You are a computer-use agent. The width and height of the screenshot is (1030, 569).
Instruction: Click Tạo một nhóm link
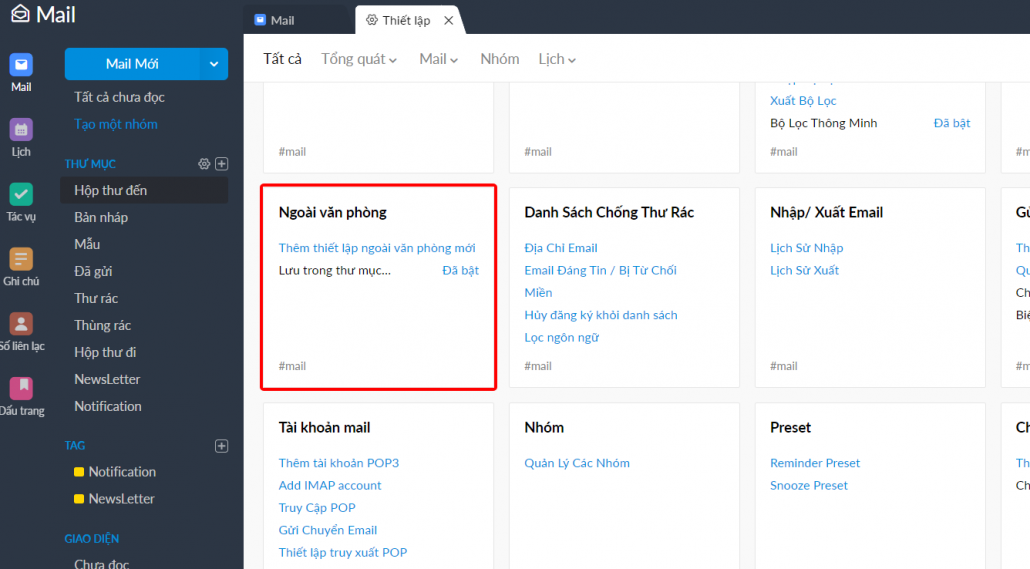click(x=116, y=124)
